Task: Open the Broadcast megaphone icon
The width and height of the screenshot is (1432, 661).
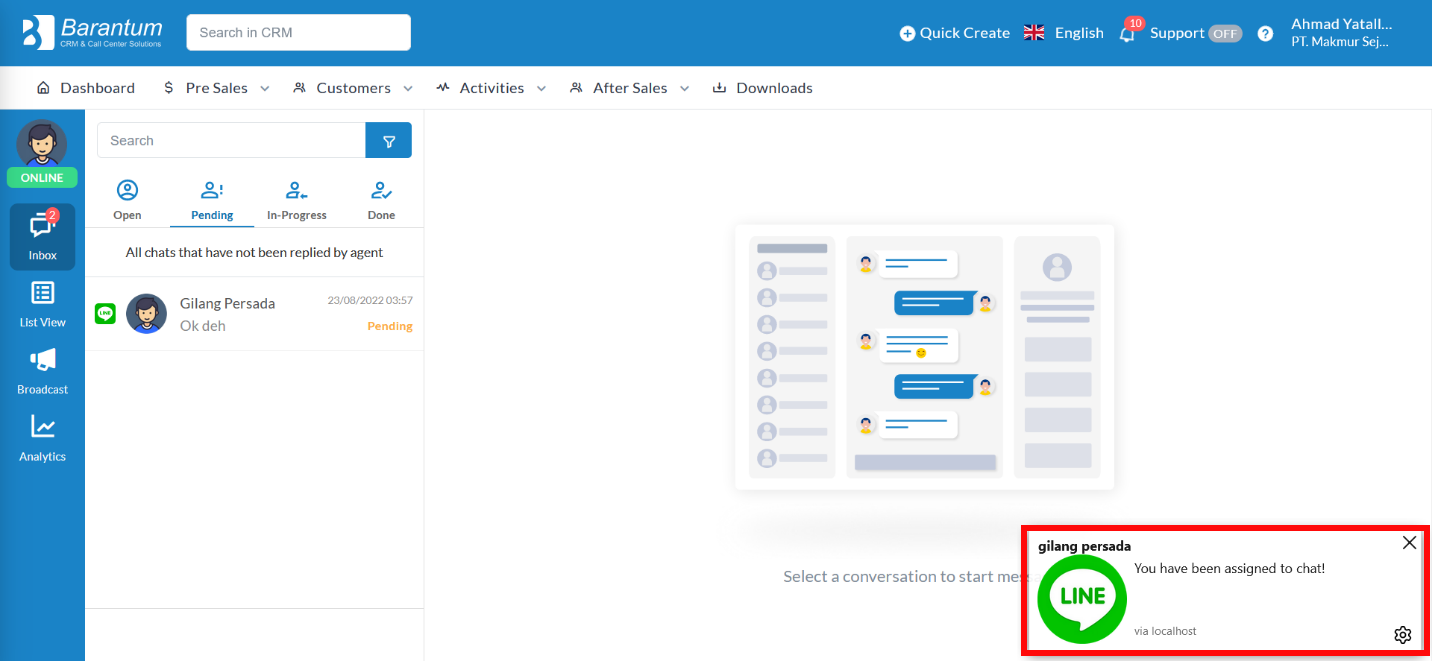Action: 42,371
